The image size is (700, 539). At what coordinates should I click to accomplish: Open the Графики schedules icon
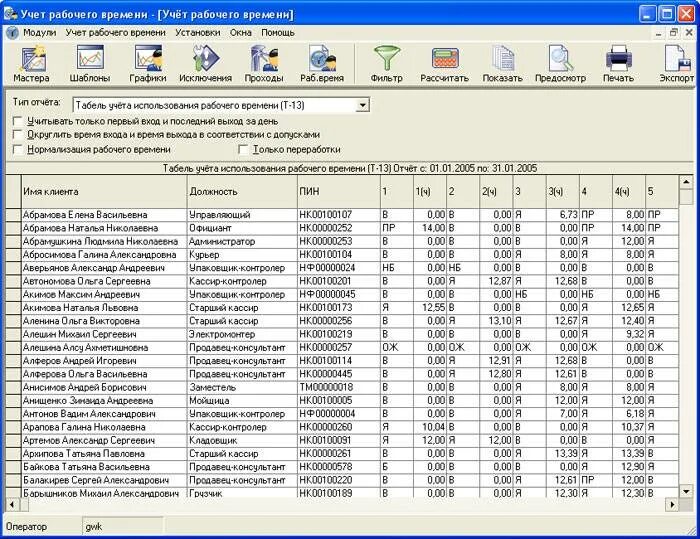148,64
